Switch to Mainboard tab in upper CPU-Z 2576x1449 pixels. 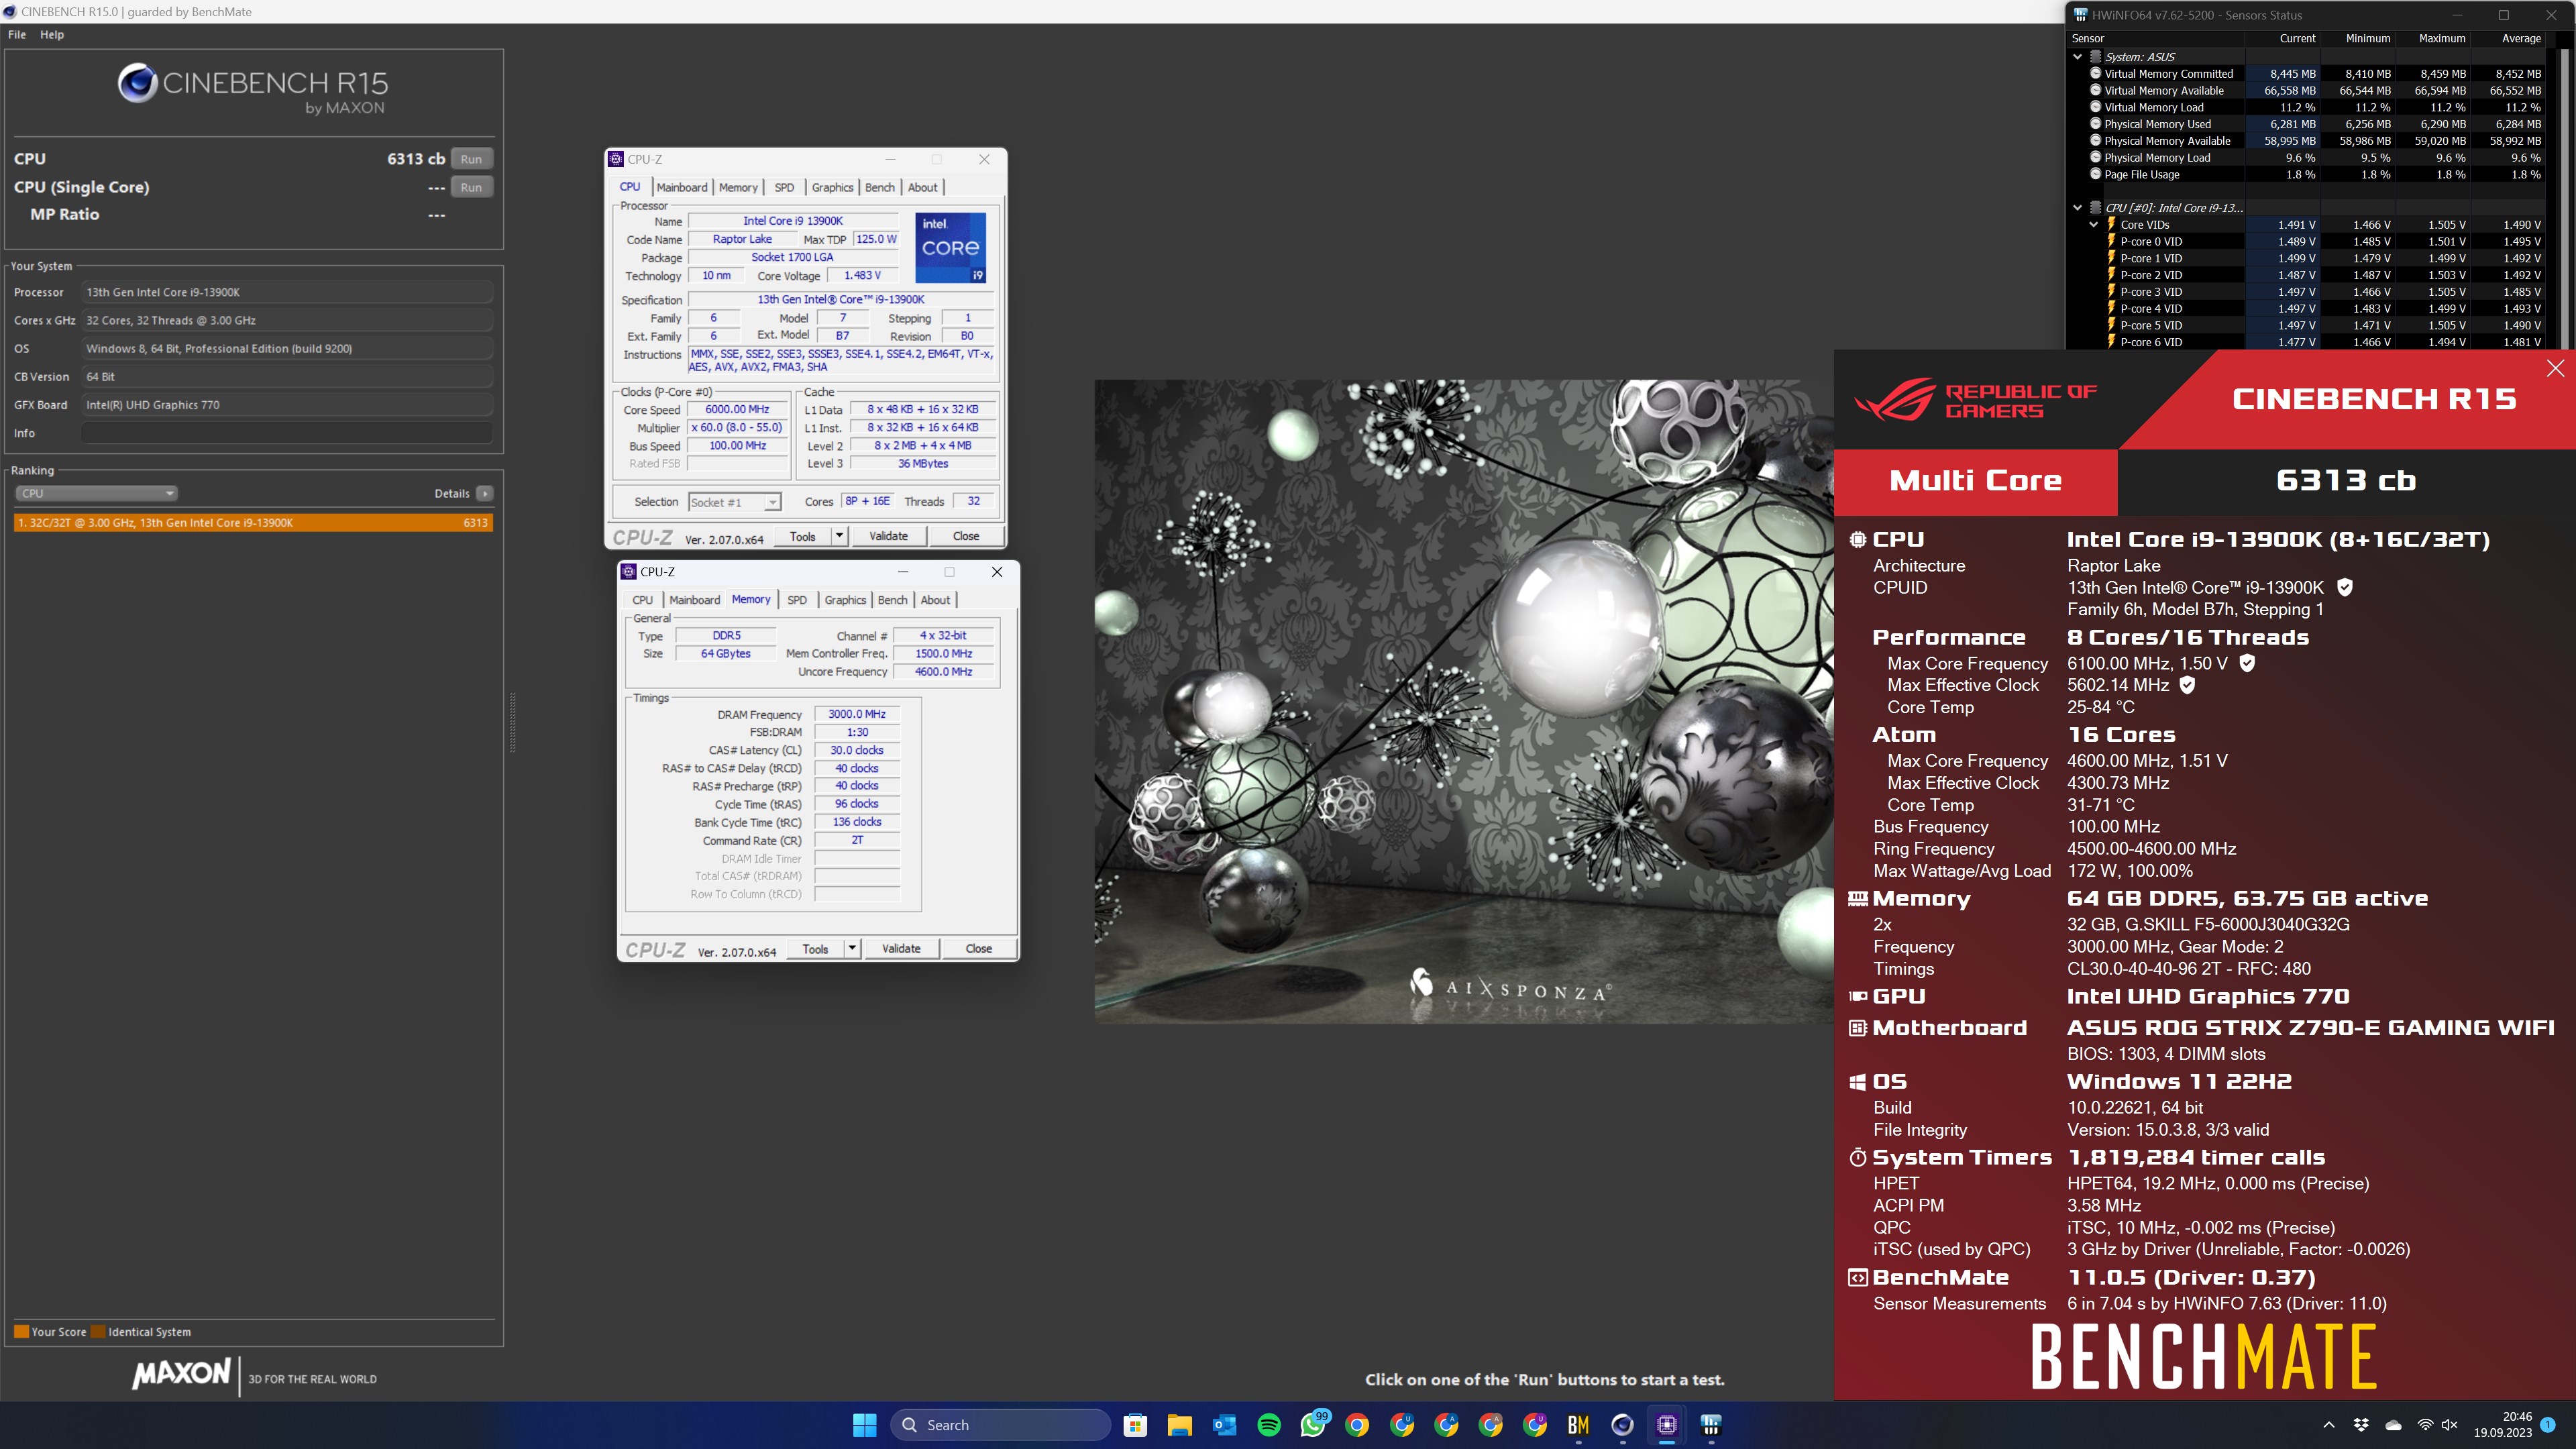682,187
